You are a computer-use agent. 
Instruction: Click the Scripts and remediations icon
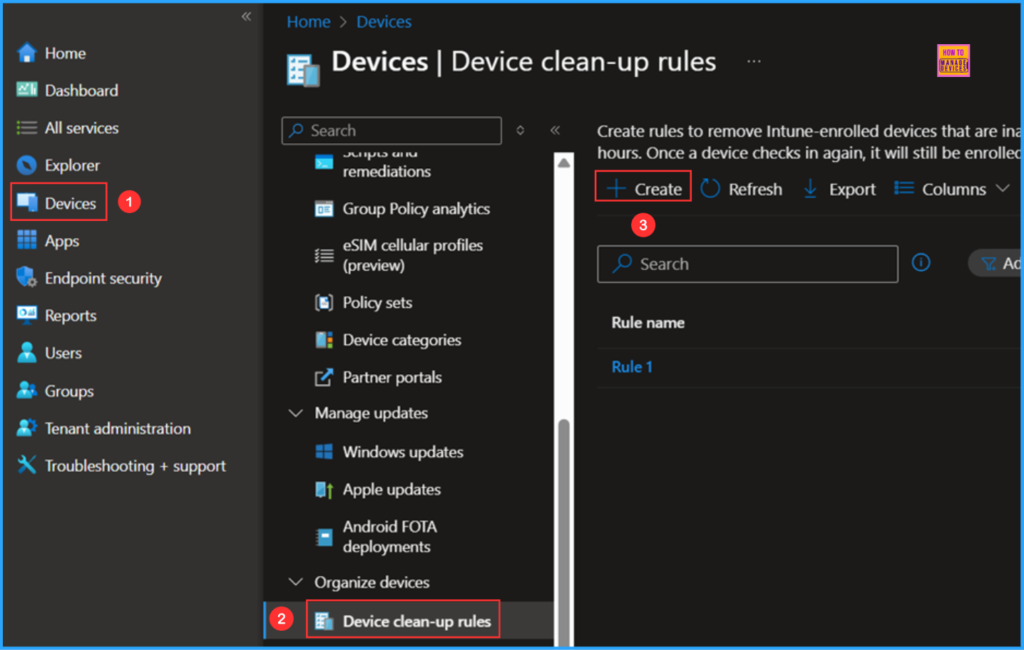coord(324,162)
